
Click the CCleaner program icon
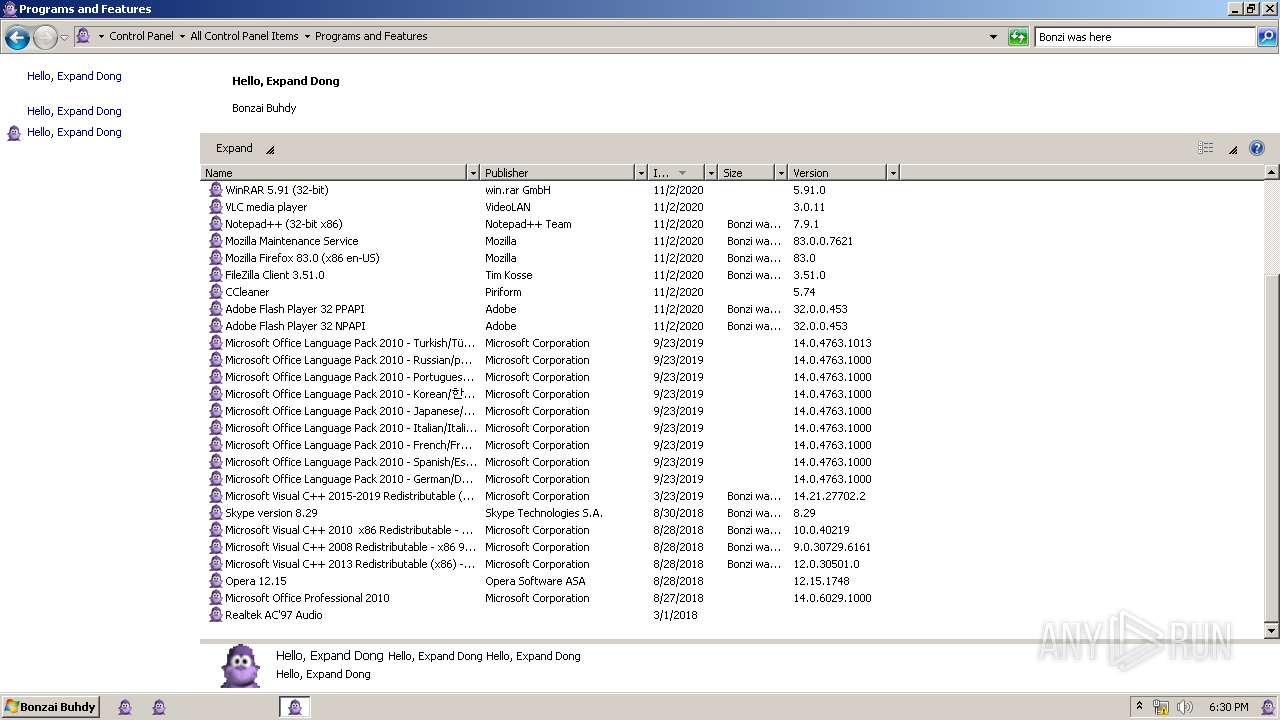click(x=215, y=292)
